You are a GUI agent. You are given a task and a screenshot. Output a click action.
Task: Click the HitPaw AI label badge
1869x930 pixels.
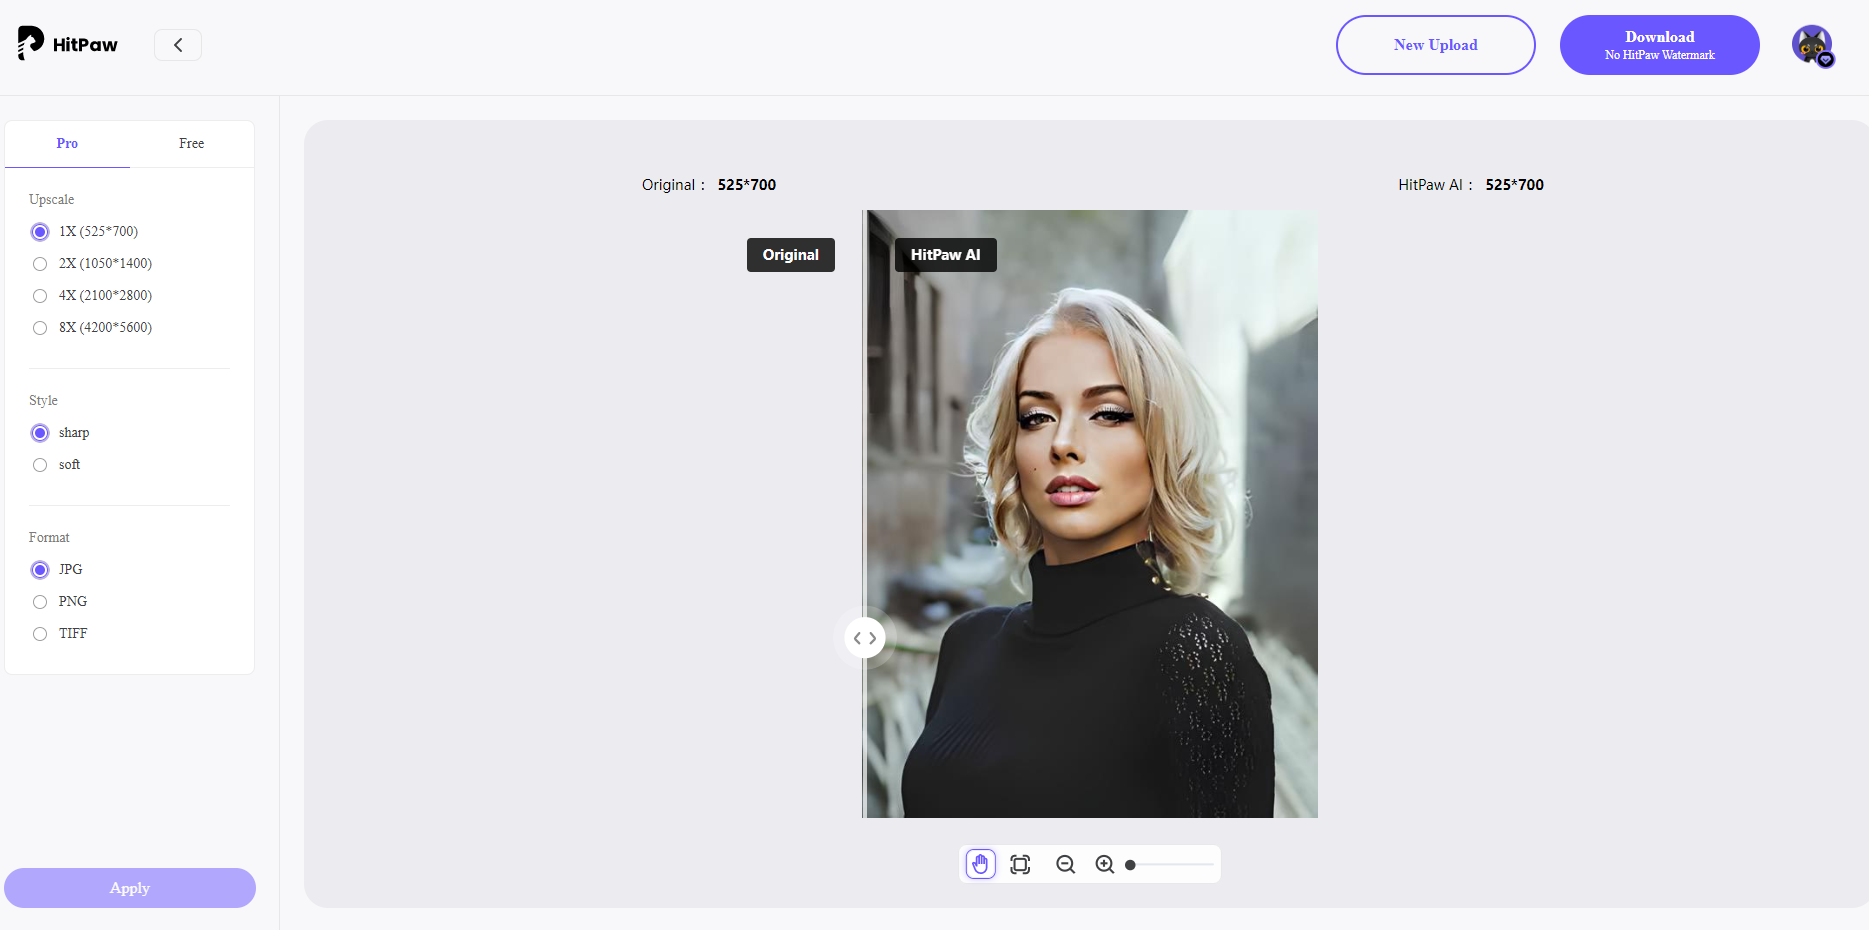click(945, 255)
